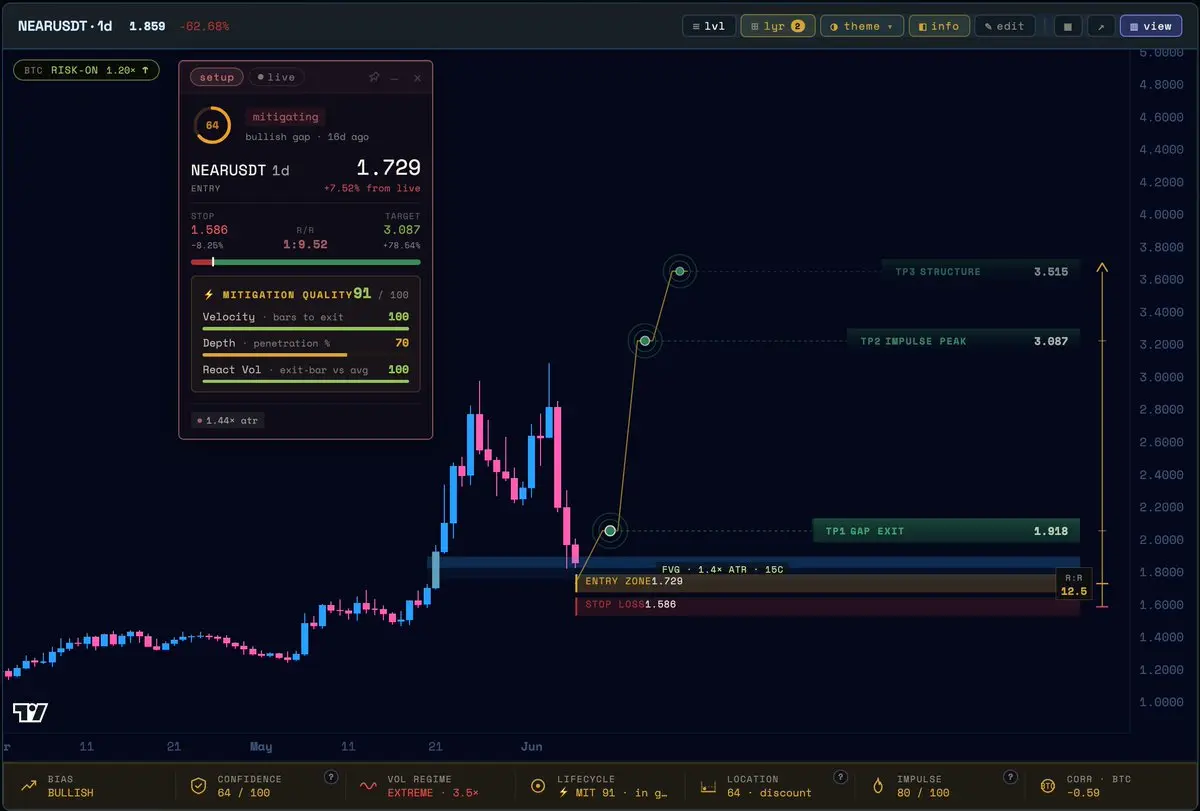
Task: Select the TP3 STRUCTURE 3.515 label
Action: point(981,271)
